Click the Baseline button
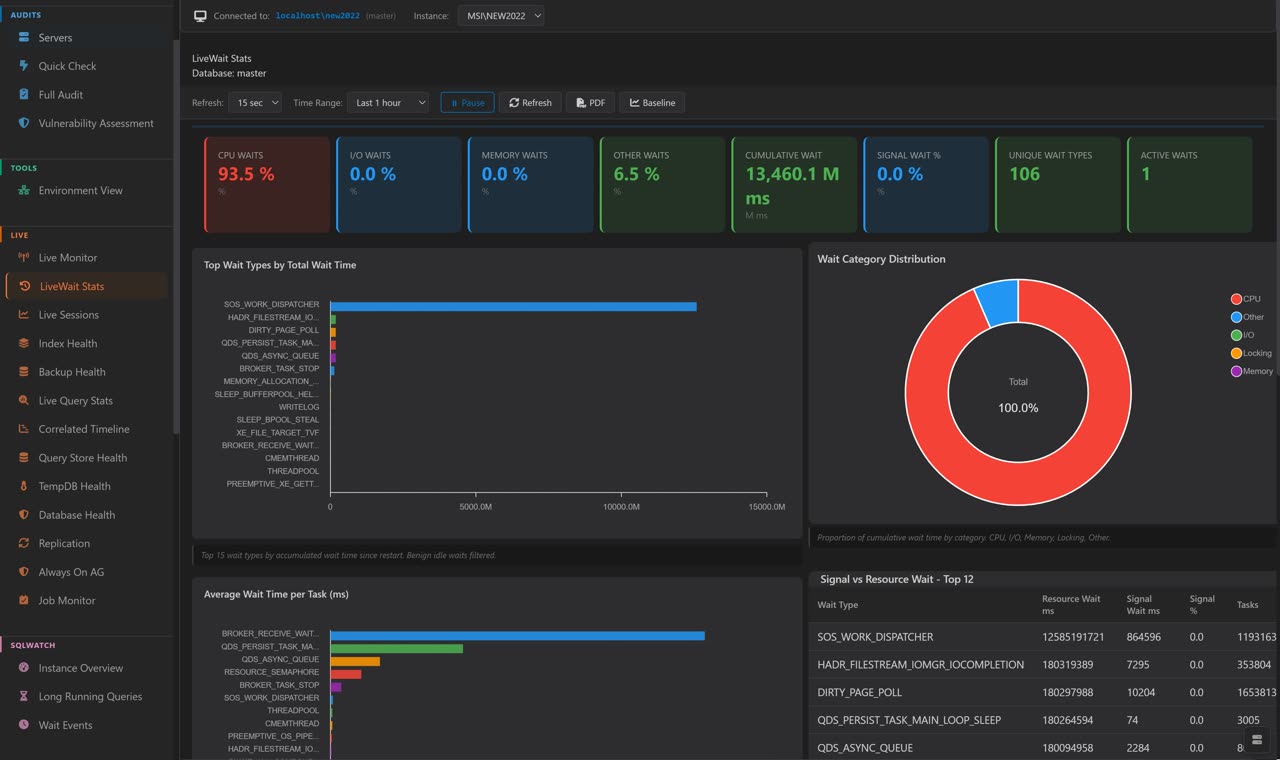This screenshot has height=760, width=1280. (x=651, y=101)
